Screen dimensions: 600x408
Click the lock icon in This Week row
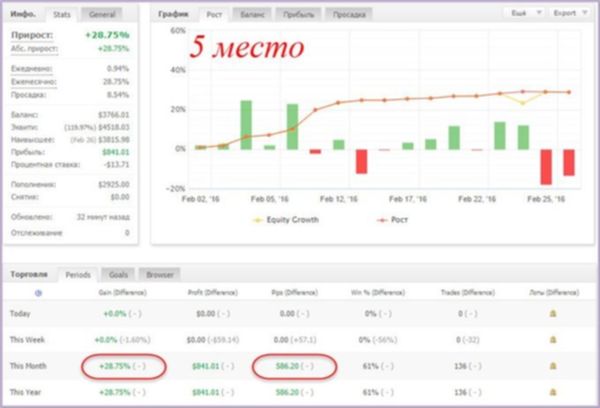[x=553, y=339]
